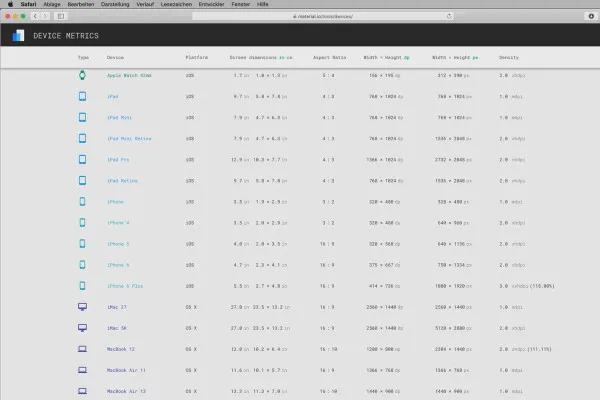Click the laptop icon beside MacBook 12
The width and height of the screenshot is (600, 400).
[x=82, y=349]
